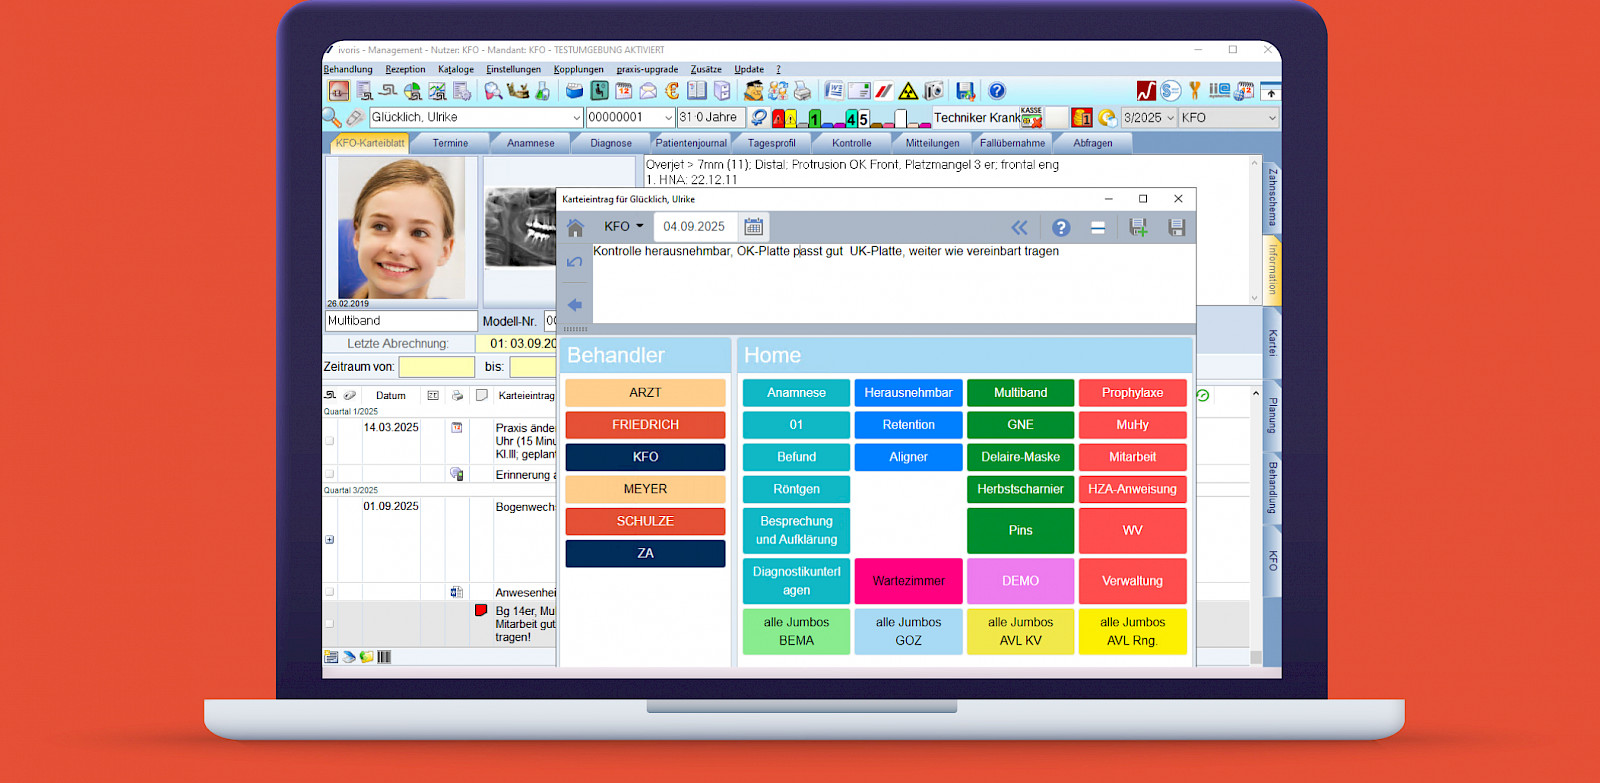This screenshot has width=1600, height=783.
Task: Expand the 01.09.2025 entry with plus box
Action: [x=330, y=539]
